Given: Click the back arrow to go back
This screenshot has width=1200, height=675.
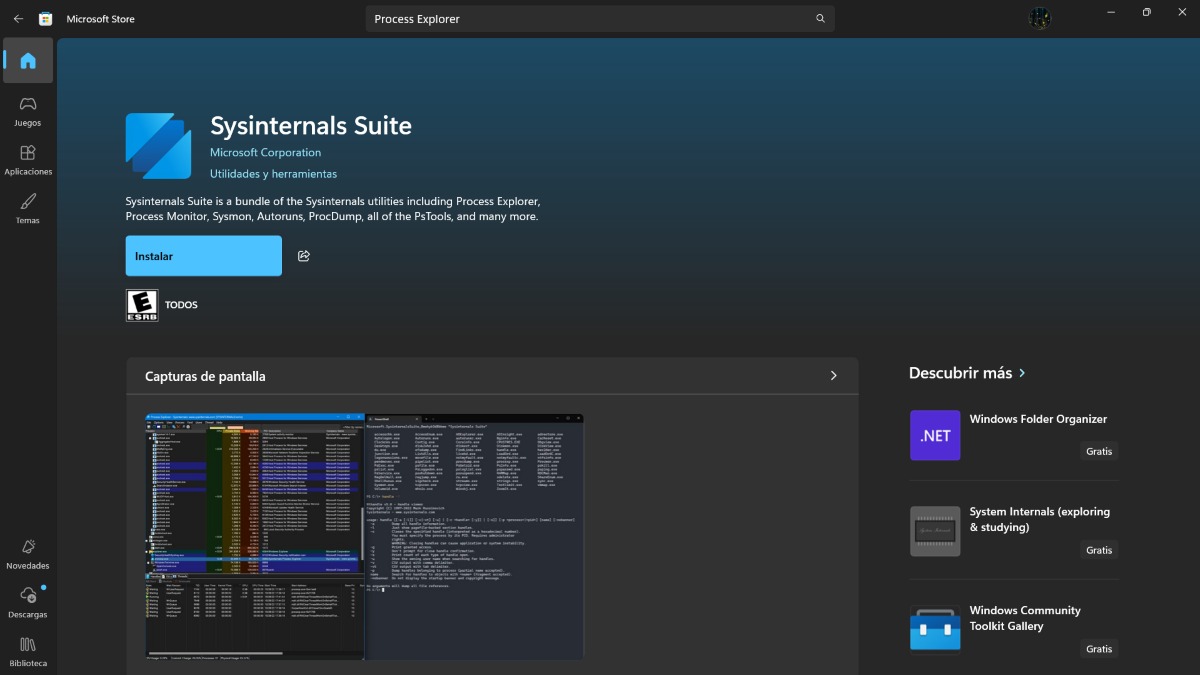Looking at the screenshot, I should coord(17,18).
